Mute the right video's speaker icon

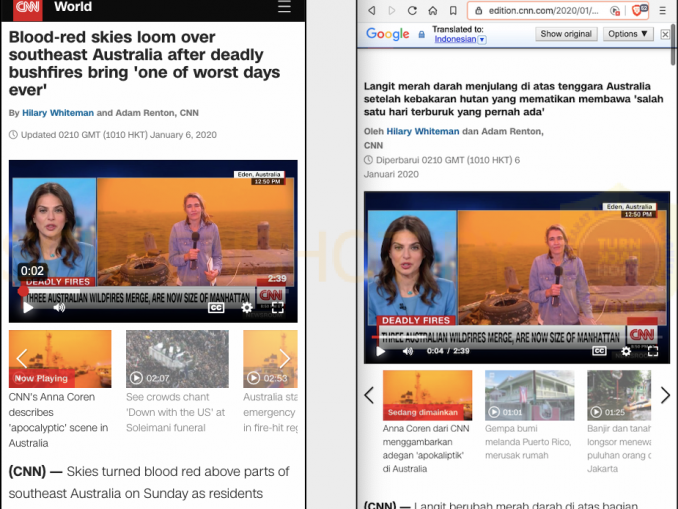point(408,351)
